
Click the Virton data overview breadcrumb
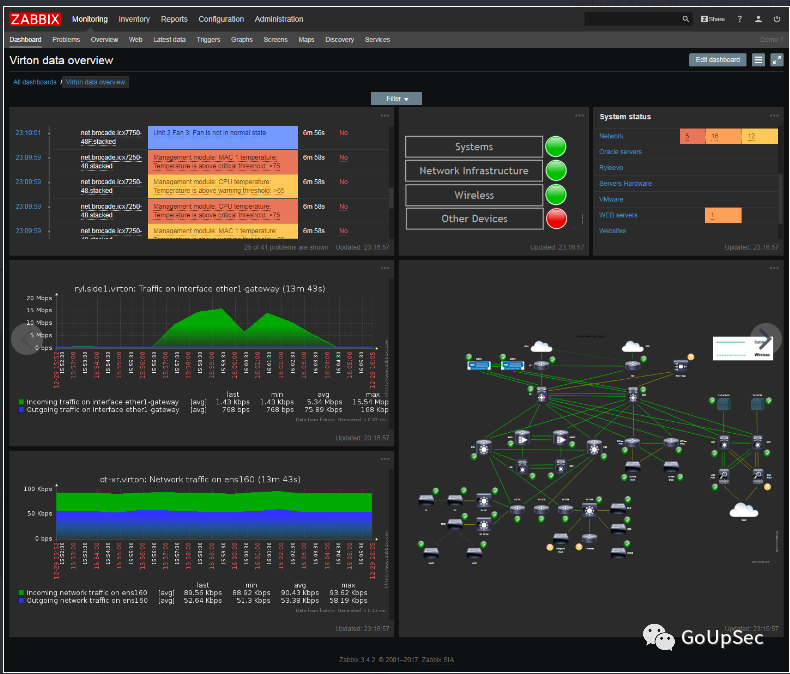click(x=95, y=82)
